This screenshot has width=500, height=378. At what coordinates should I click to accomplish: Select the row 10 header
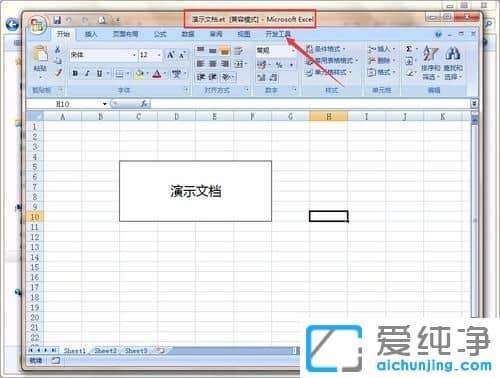point(35,217)
